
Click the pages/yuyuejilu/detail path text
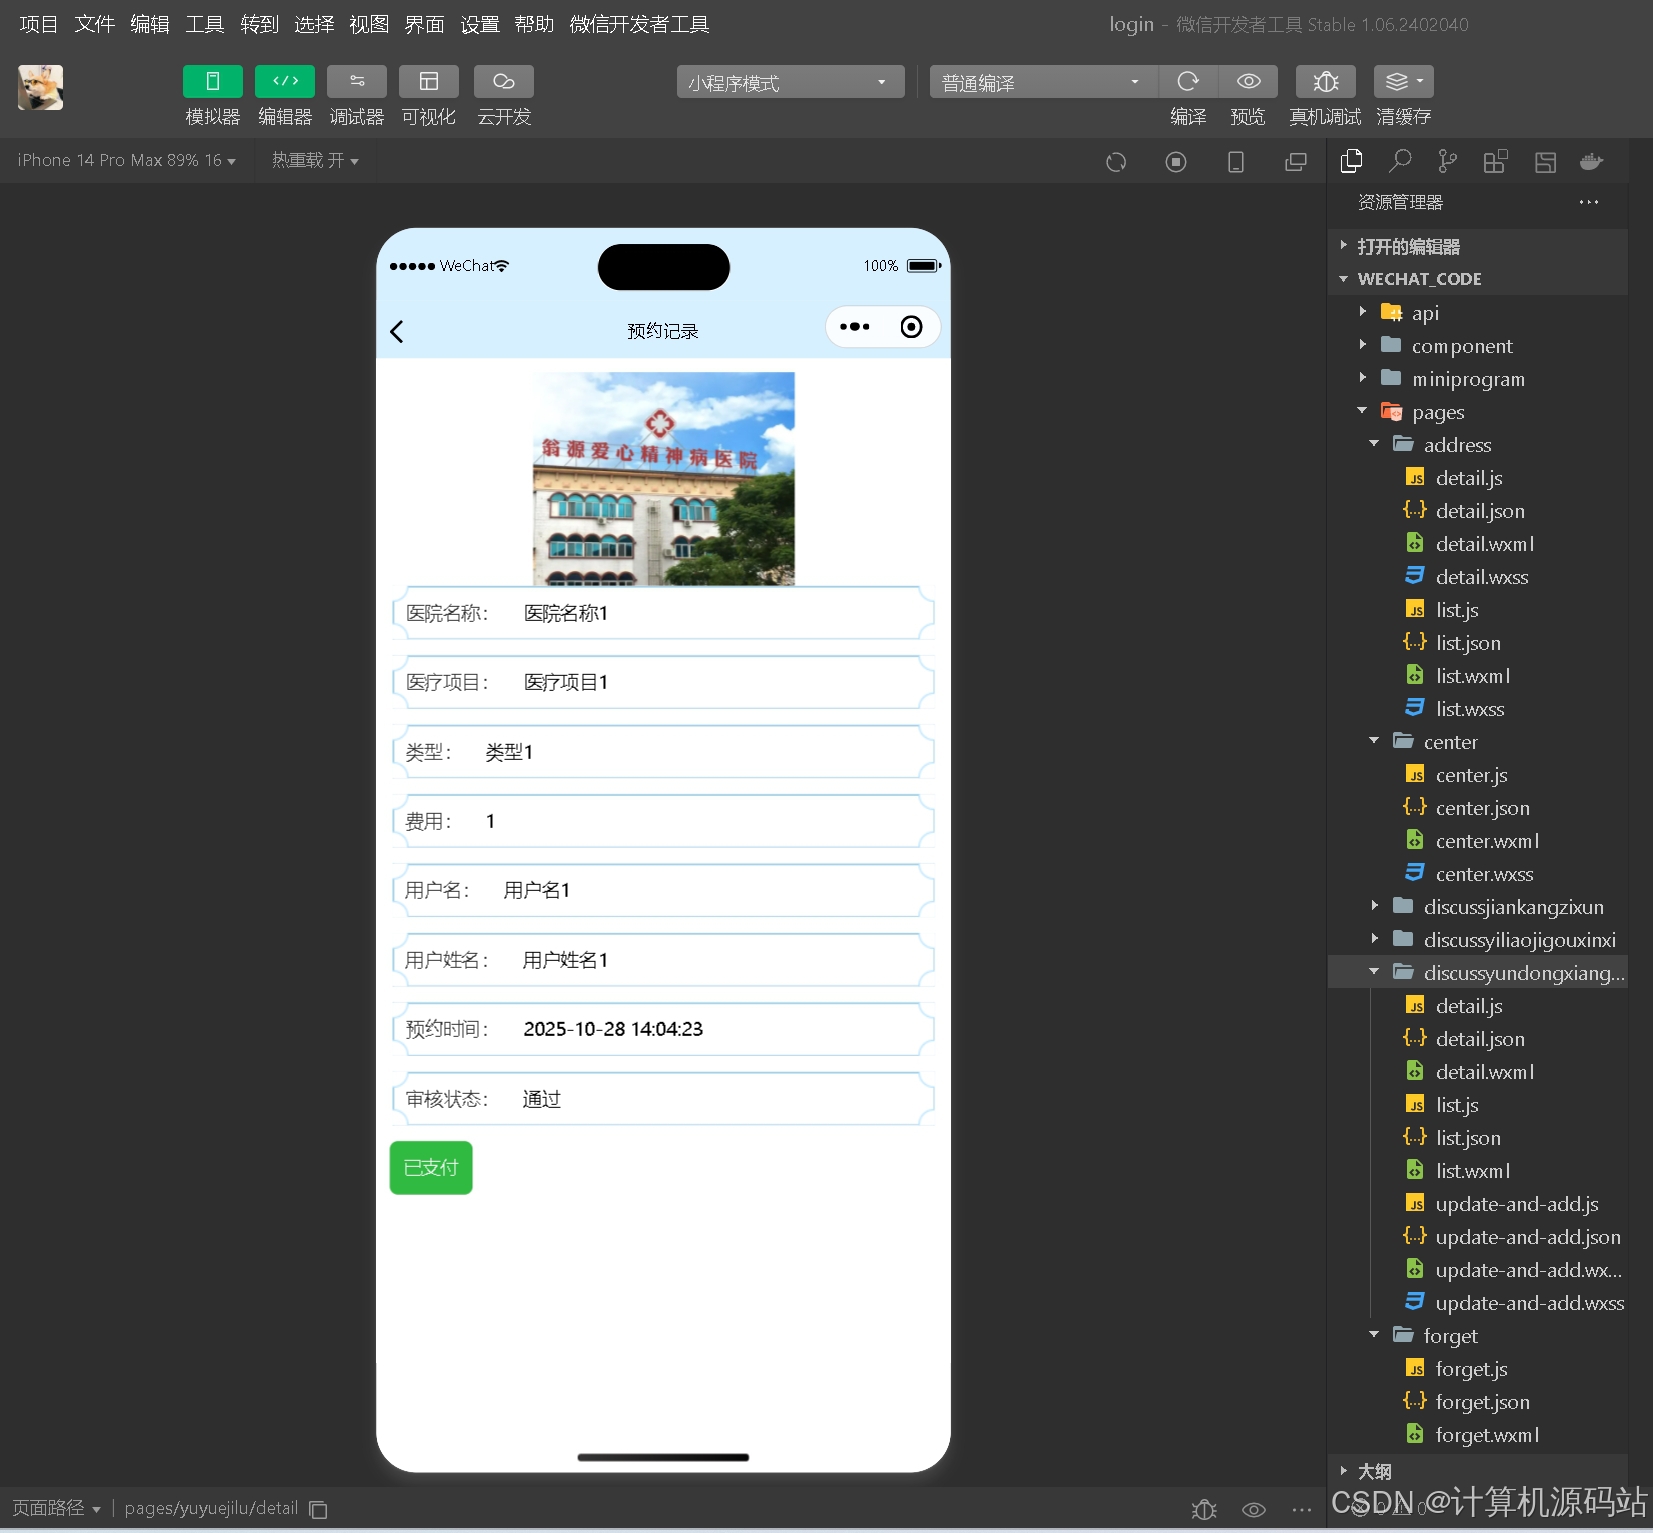tap(211, 1508)
